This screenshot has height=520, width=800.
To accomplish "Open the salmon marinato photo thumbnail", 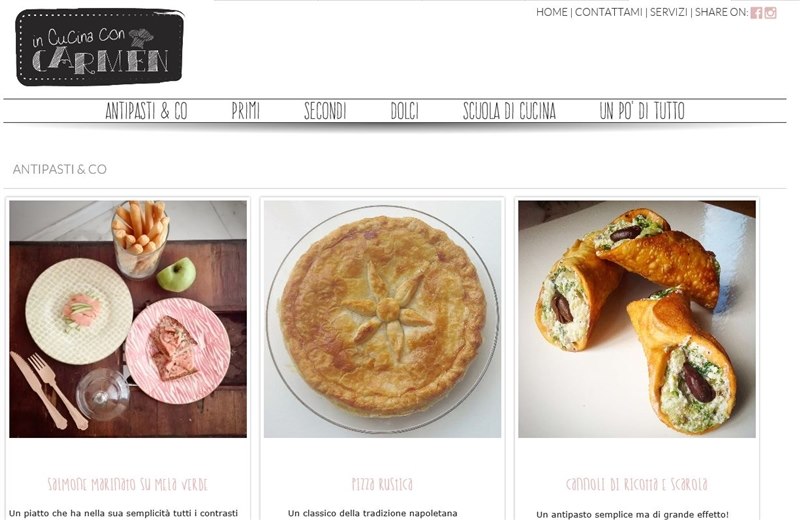I will pos(128,319).
